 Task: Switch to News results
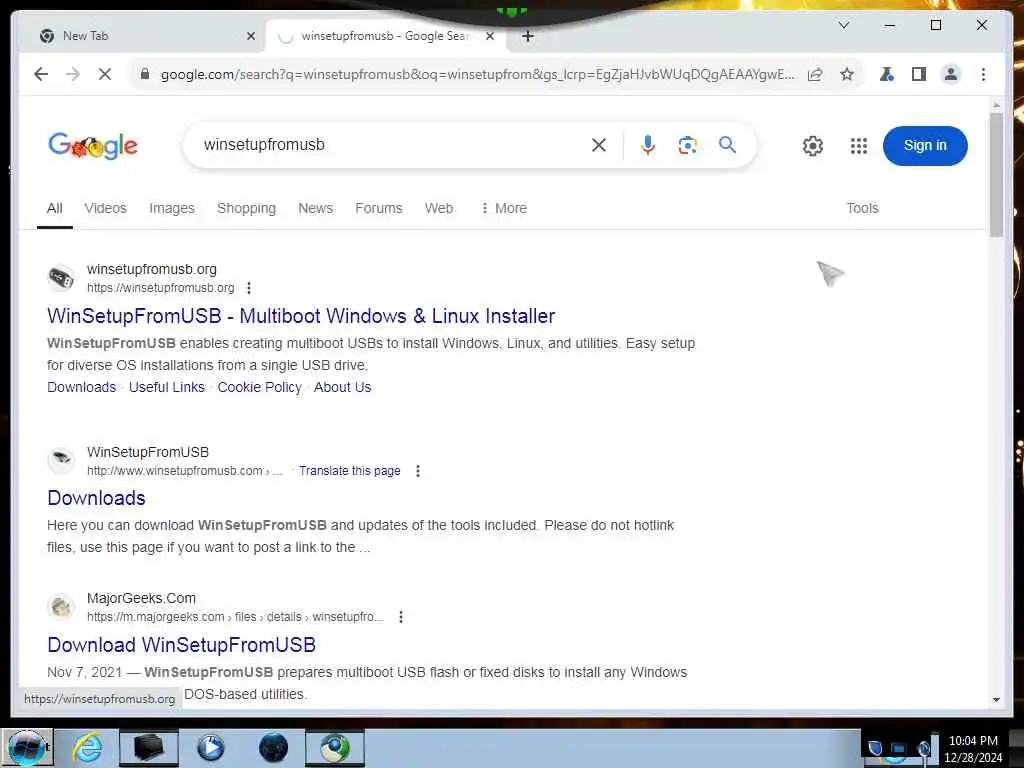coord(315,208)
